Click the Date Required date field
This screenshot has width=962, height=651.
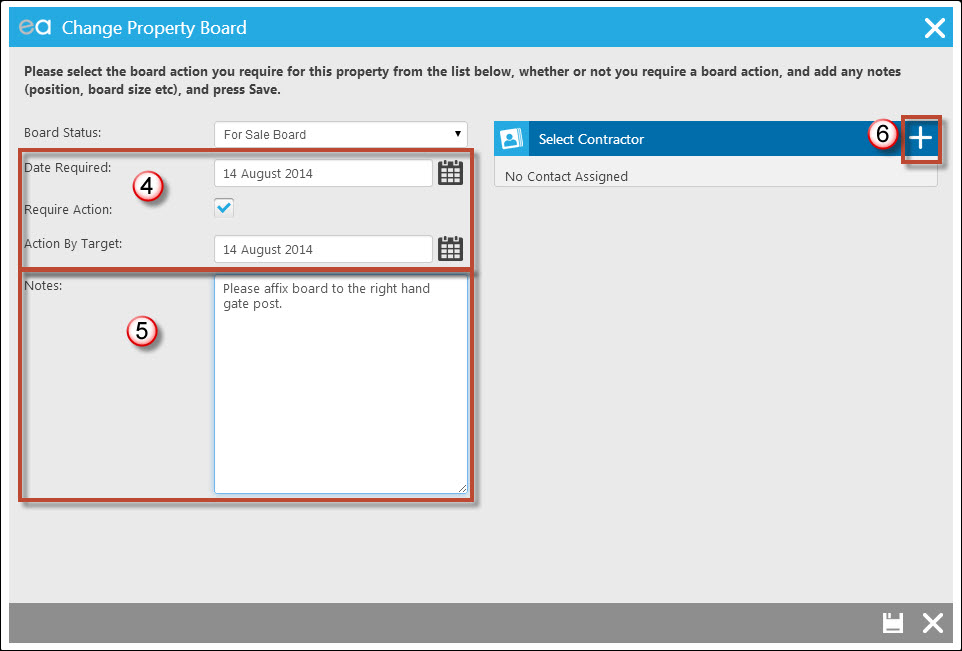click(x=323, y=174)
